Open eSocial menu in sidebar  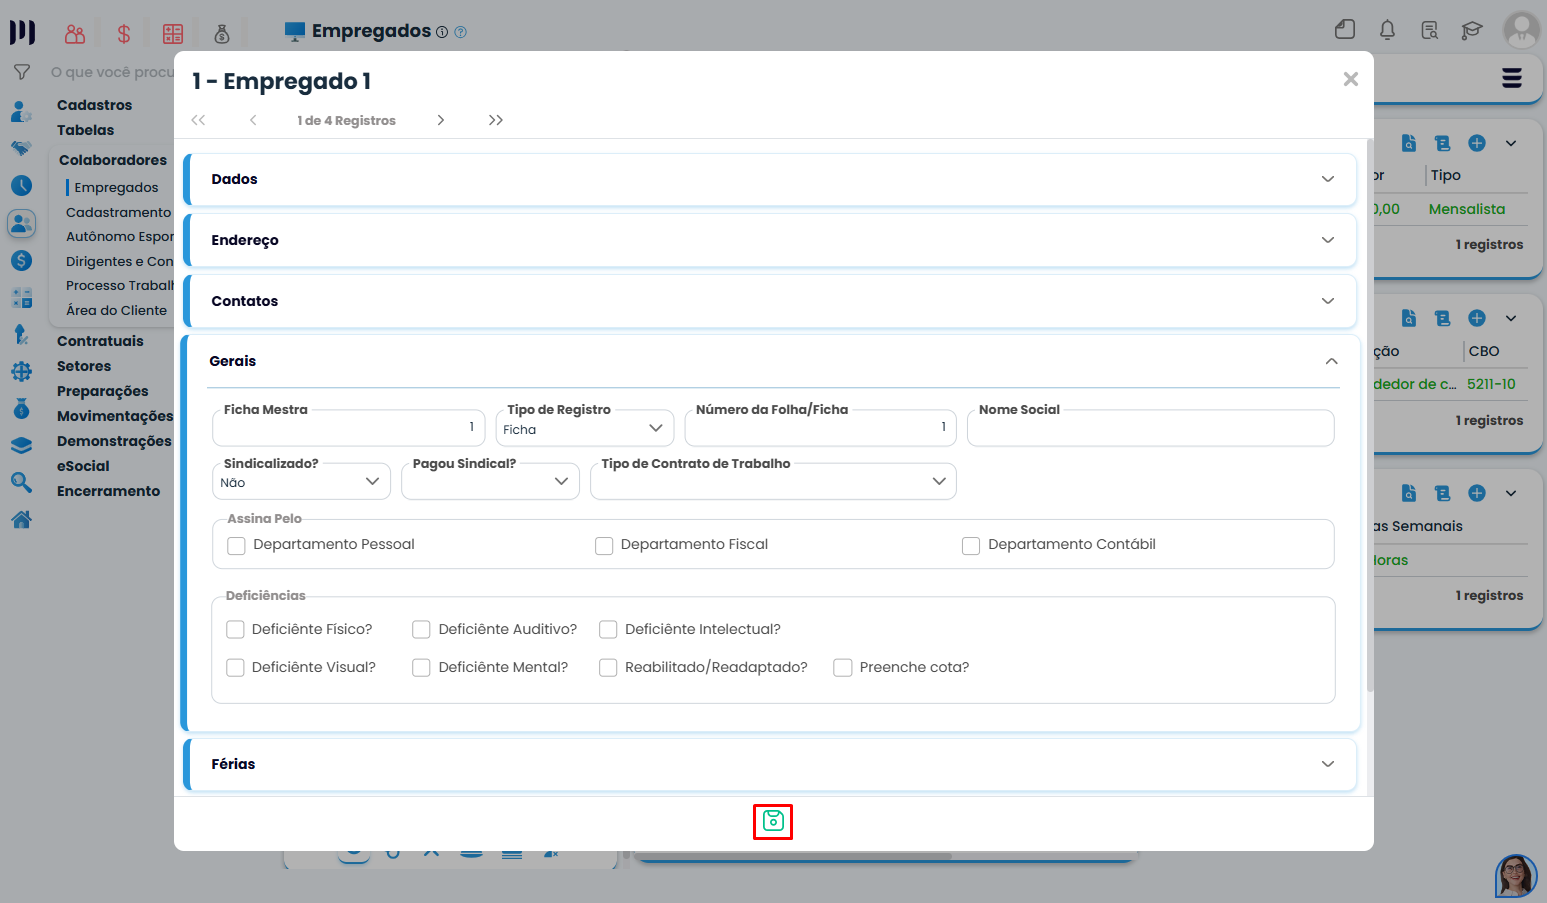(83, 466)
